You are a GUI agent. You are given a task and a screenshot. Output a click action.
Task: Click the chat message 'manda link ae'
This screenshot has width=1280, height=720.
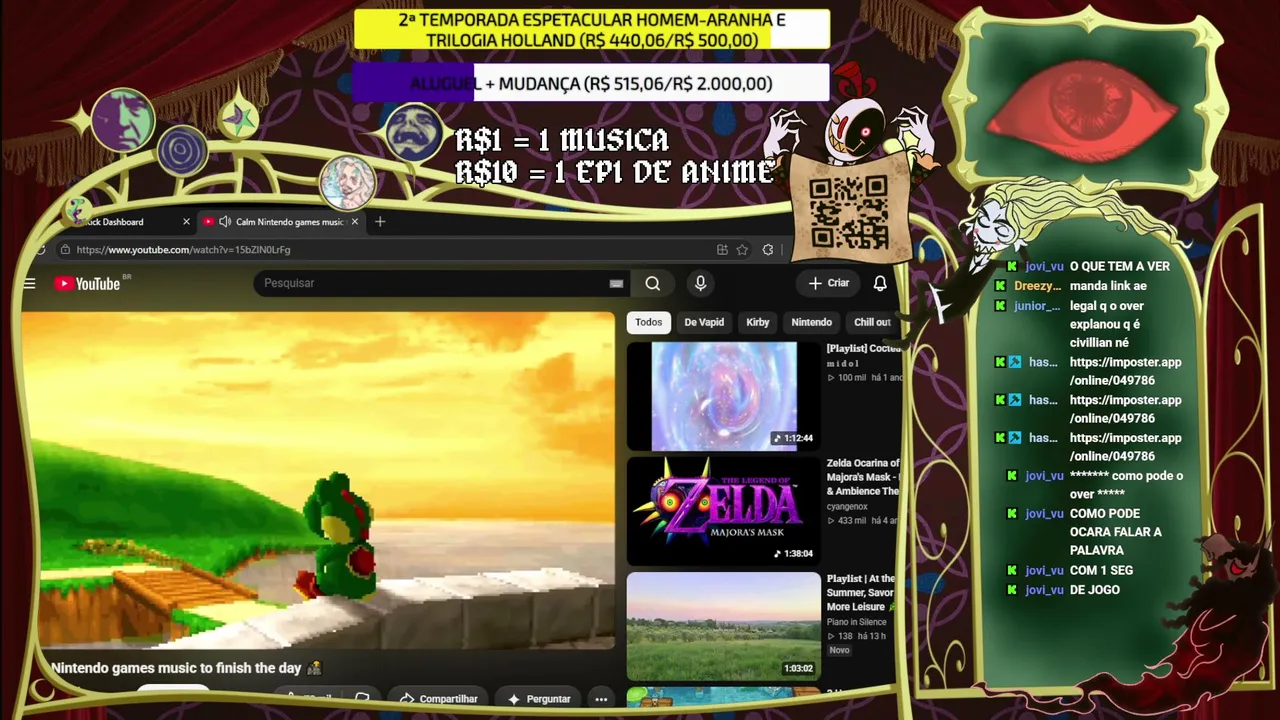click(1108, 286)
